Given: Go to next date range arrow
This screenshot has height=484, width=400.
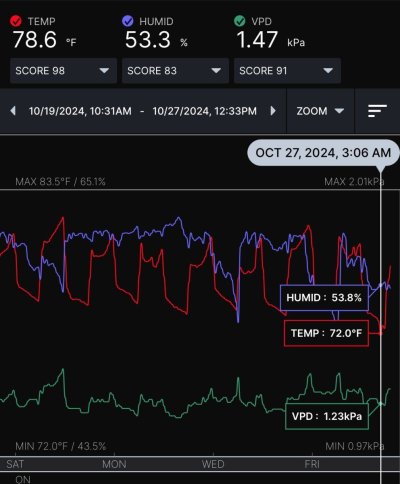Looking at the screenshot, I should point(273,111).
